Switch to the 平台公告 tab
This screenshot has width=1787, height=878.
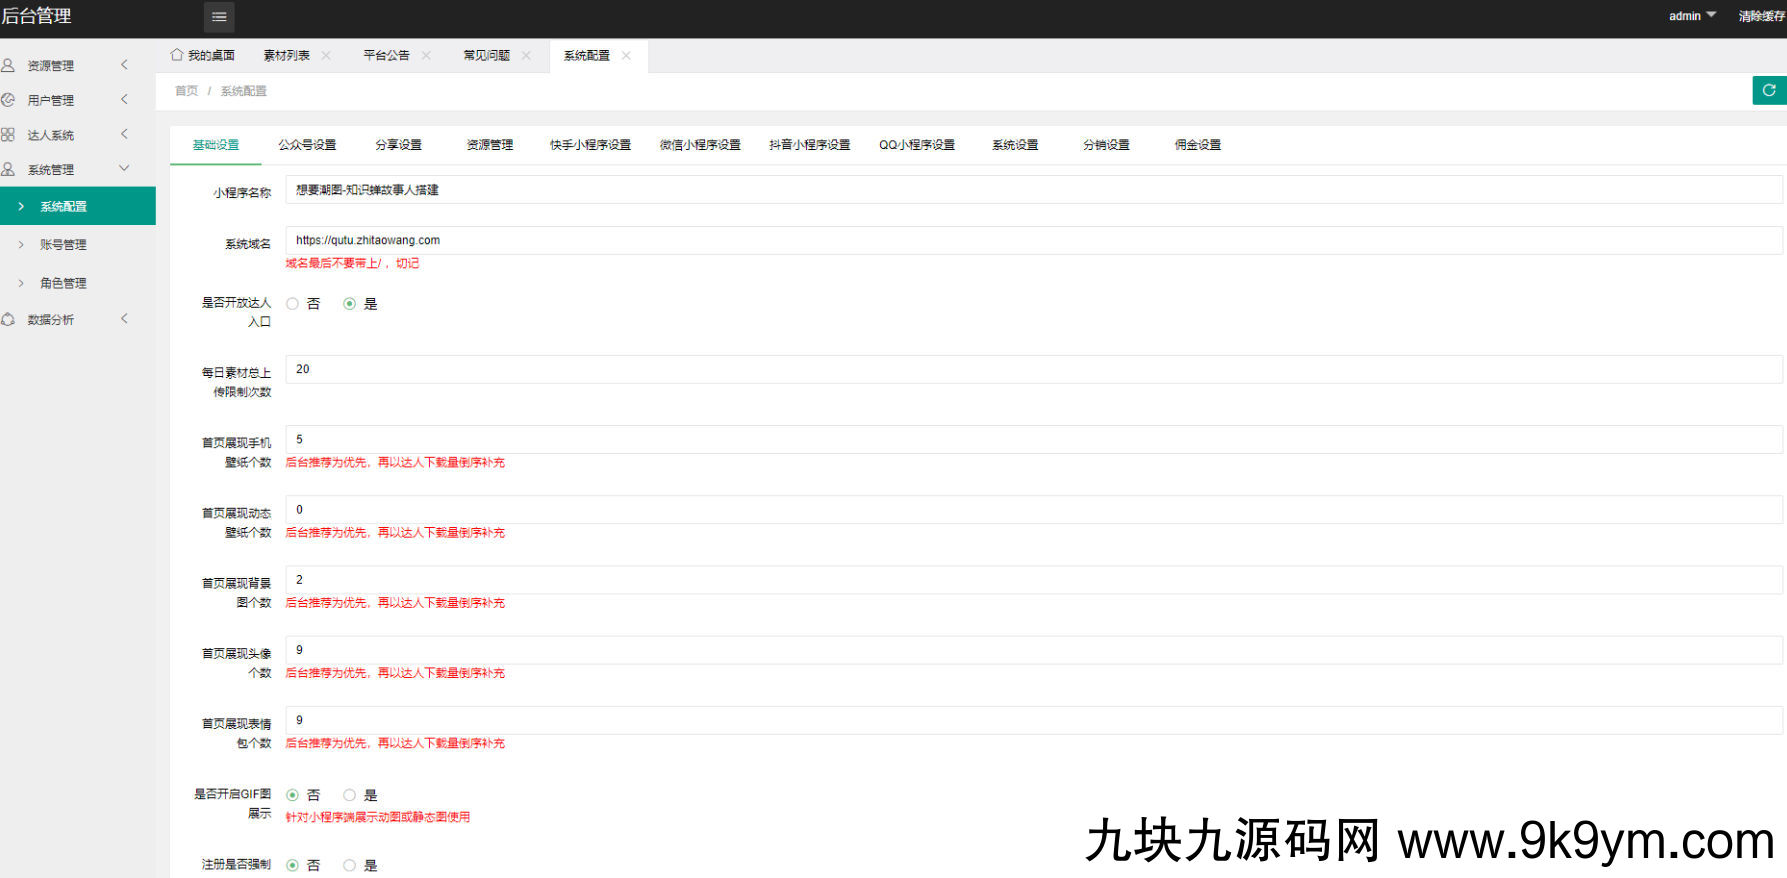tap(387, 55)
